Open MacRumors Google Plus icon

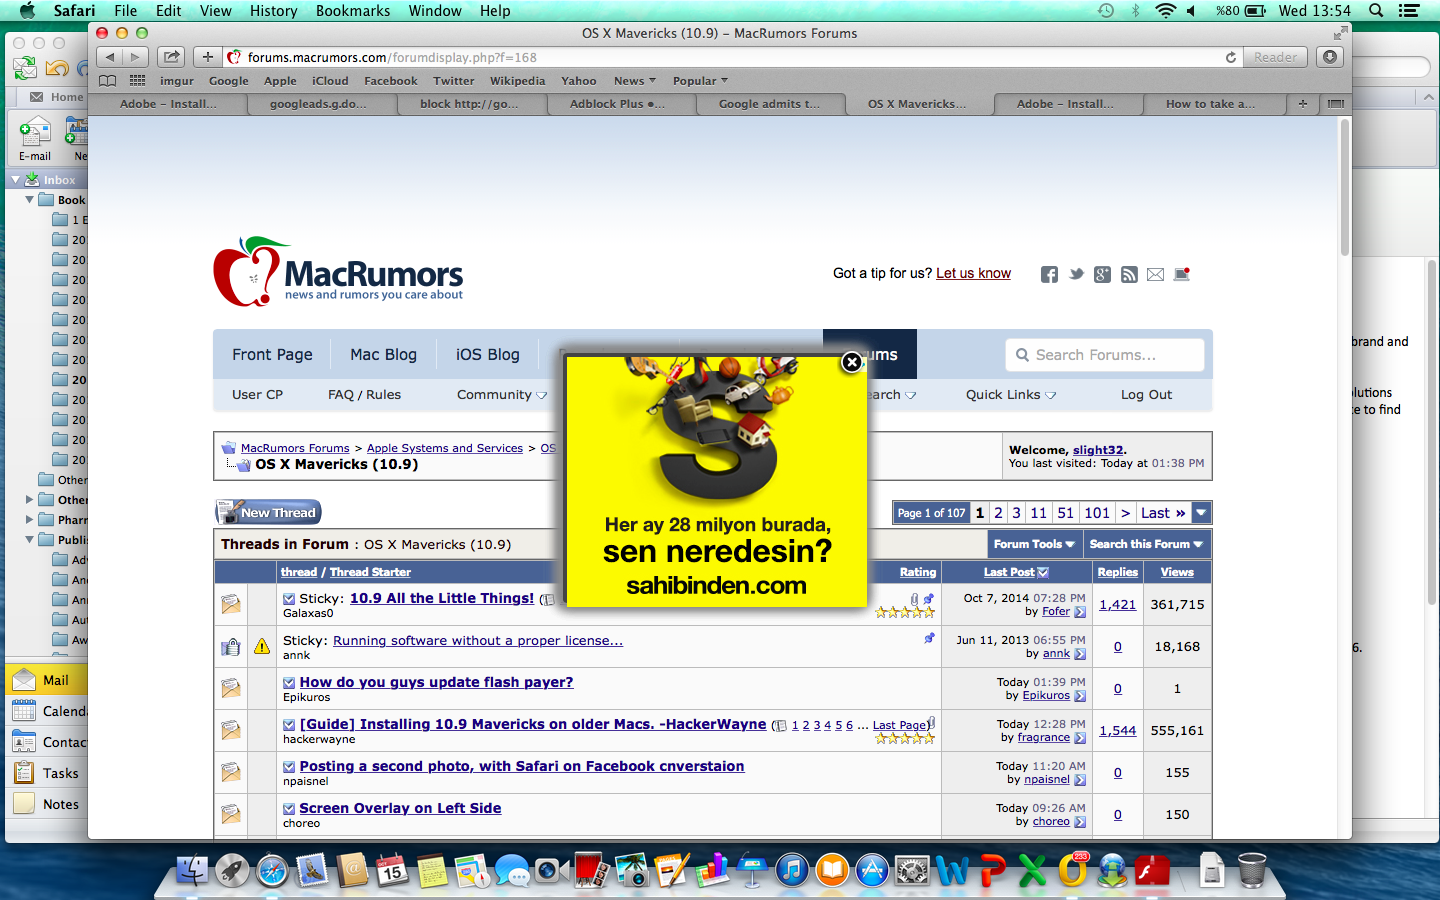[x=1102, y=274]
